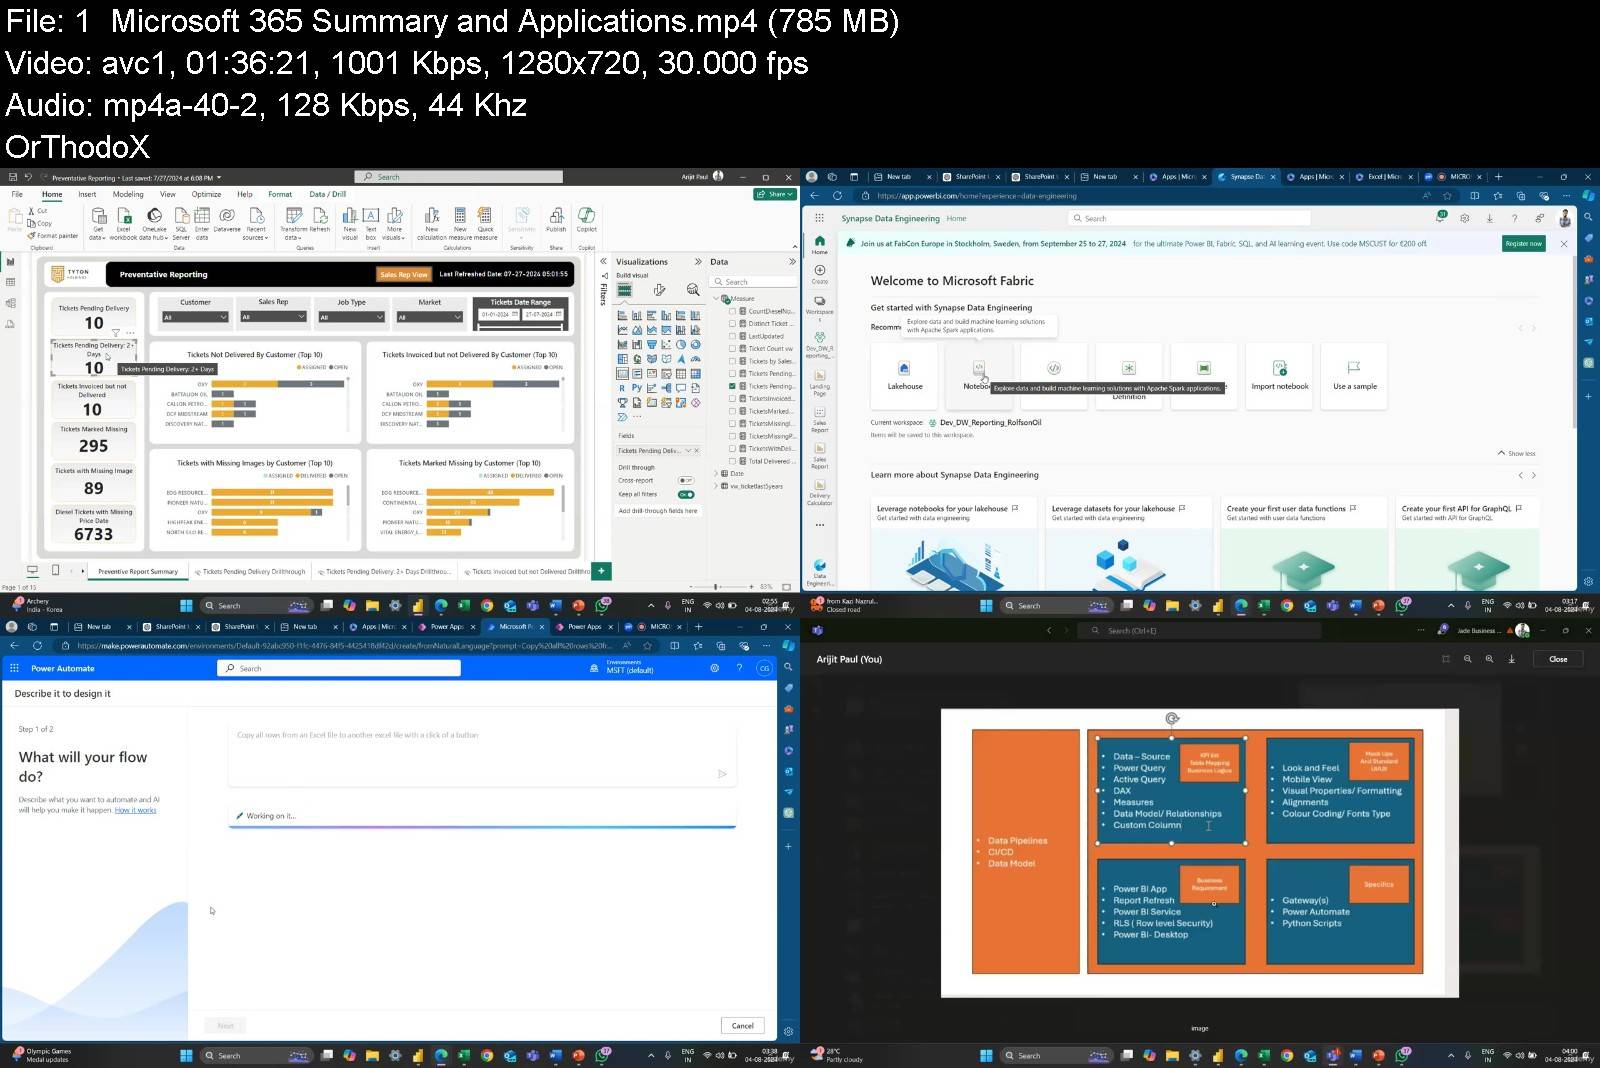This screenshot has height=1068, width=1600.
Task: Click Lakehouse card in Microsoft Fabric
Action: coord(905,375)
